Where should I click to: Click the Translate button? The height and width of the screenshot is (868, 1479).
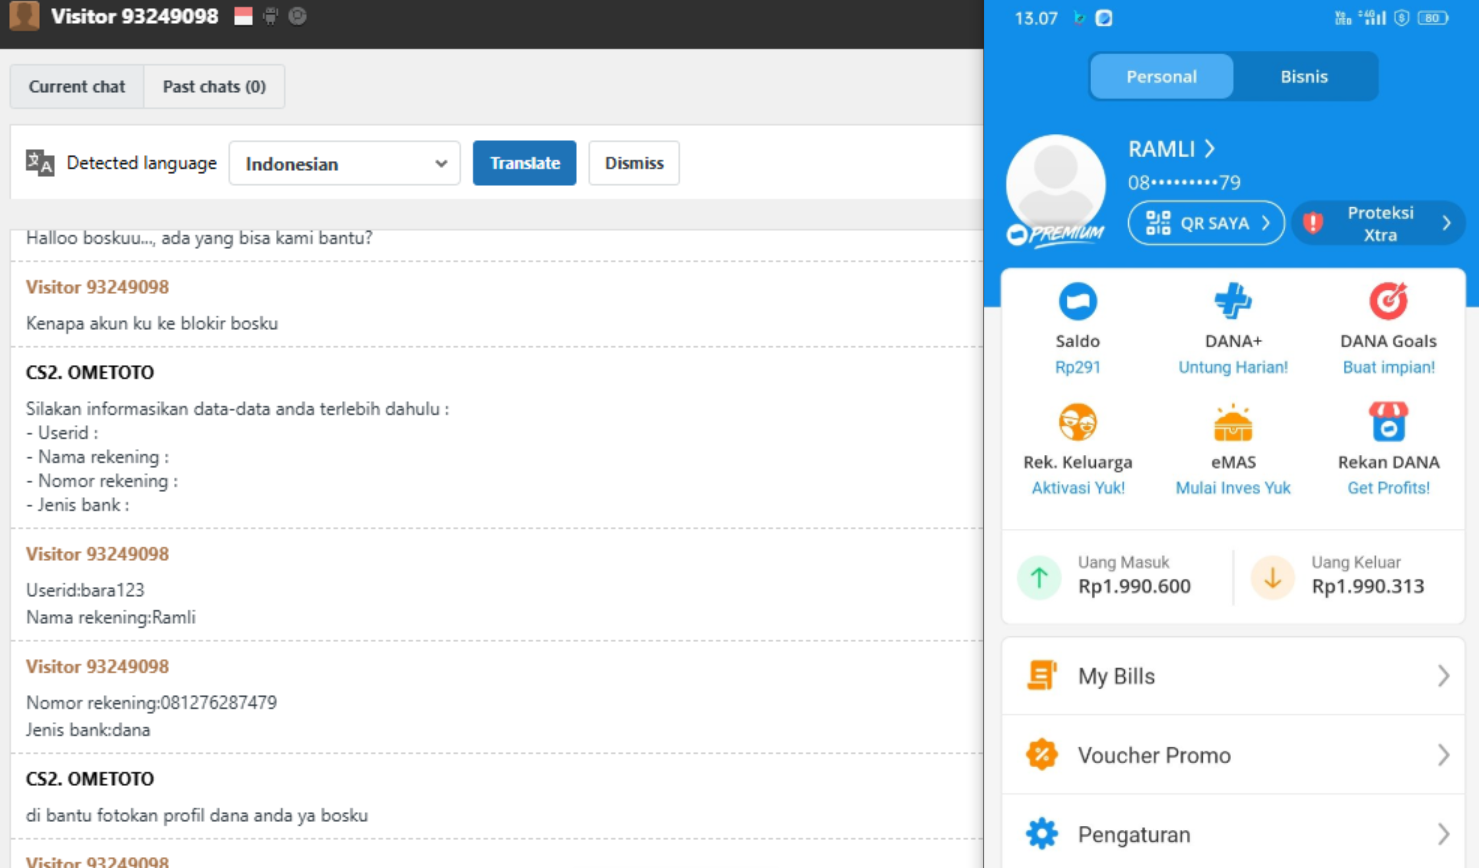524,163
